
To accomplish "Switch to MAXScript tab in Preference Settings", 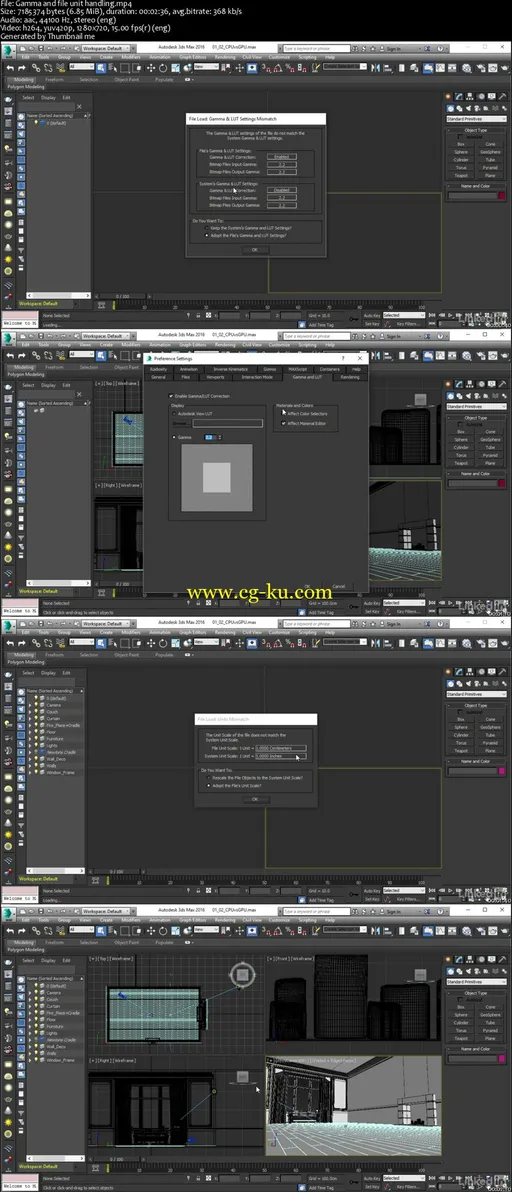I will point(296,369).
